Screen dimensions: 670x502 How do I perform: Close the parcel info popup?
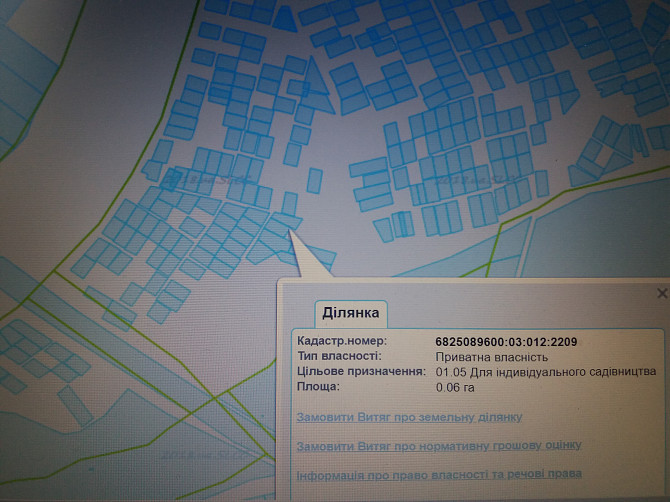[x=662, y=293]
